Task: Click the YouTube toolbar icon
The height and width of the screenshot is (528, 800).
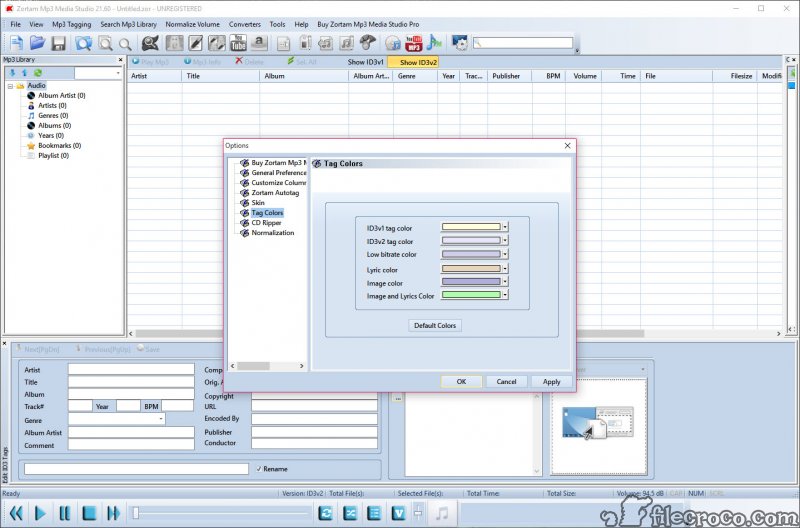Action: point(238,43)
